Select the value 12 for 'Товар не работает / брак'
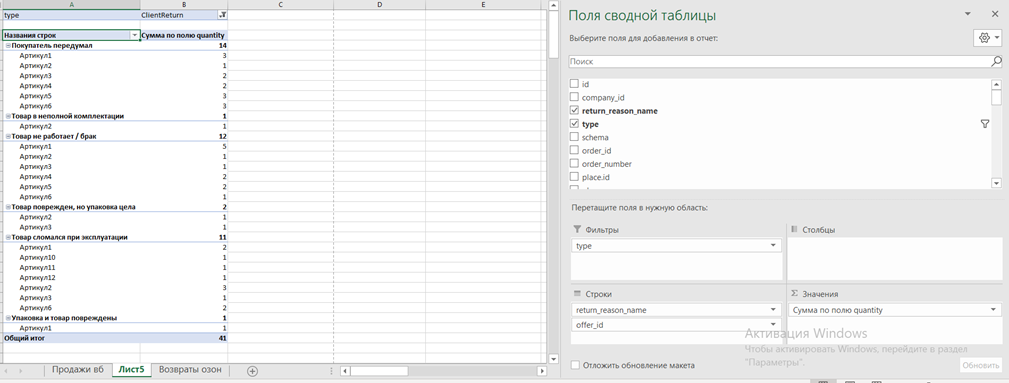Viewport: 1009px width, 383px height. click(x=184, y=136)
